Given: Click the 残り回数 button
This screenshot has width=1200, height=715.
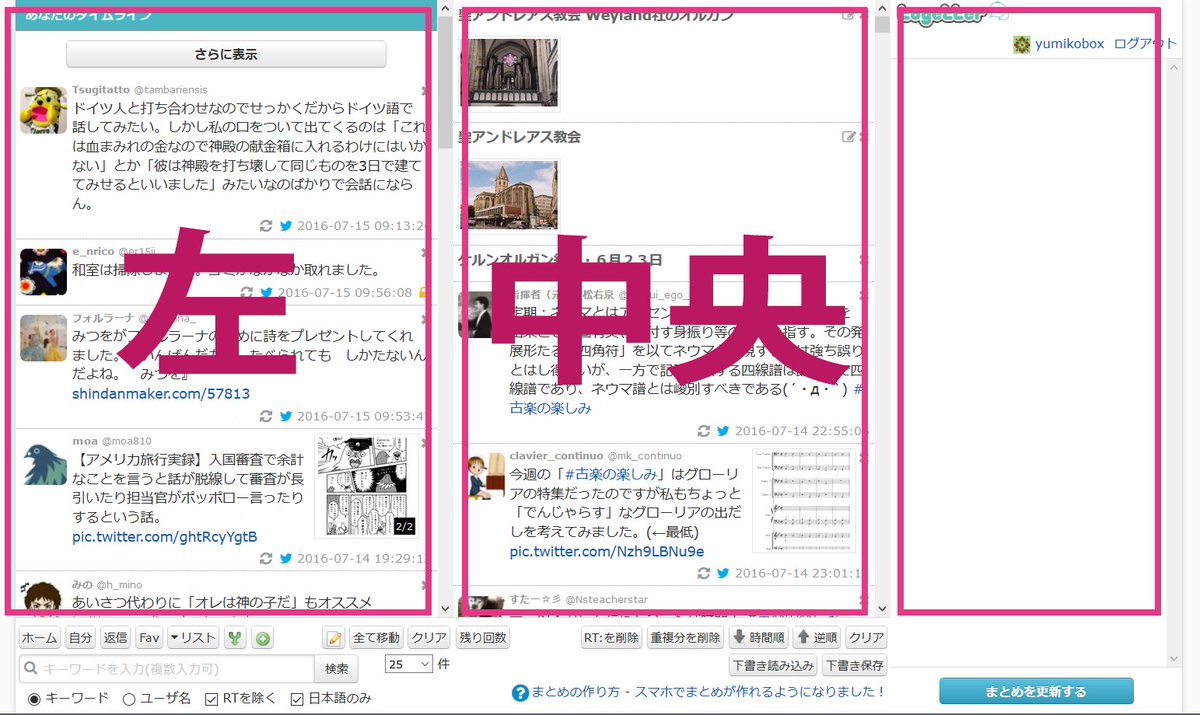Looking at the screenshot, I should 483,638.
